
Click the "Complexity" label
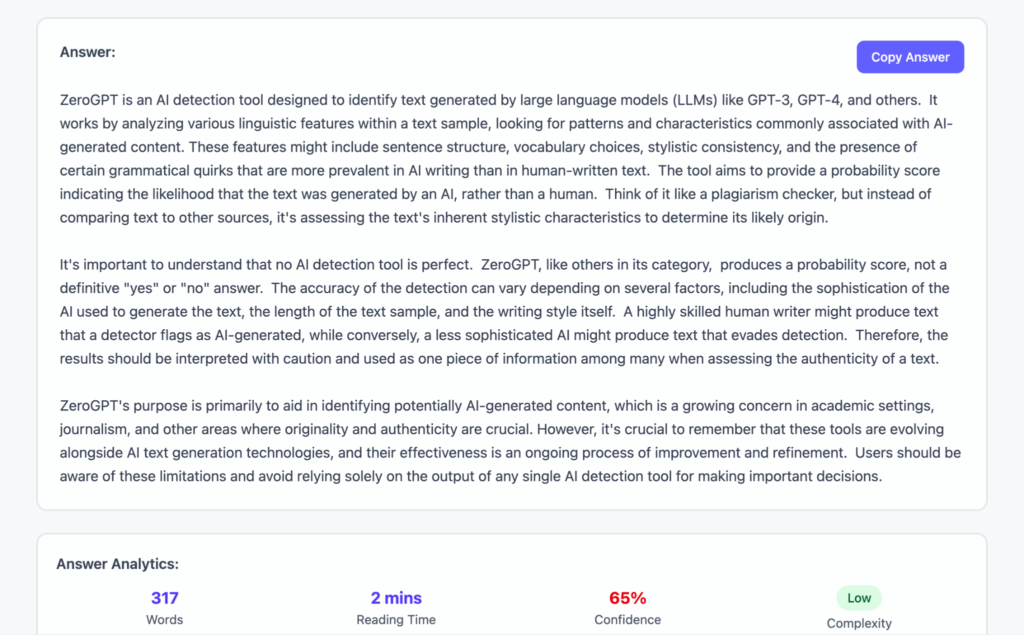[x=859, y=623]
